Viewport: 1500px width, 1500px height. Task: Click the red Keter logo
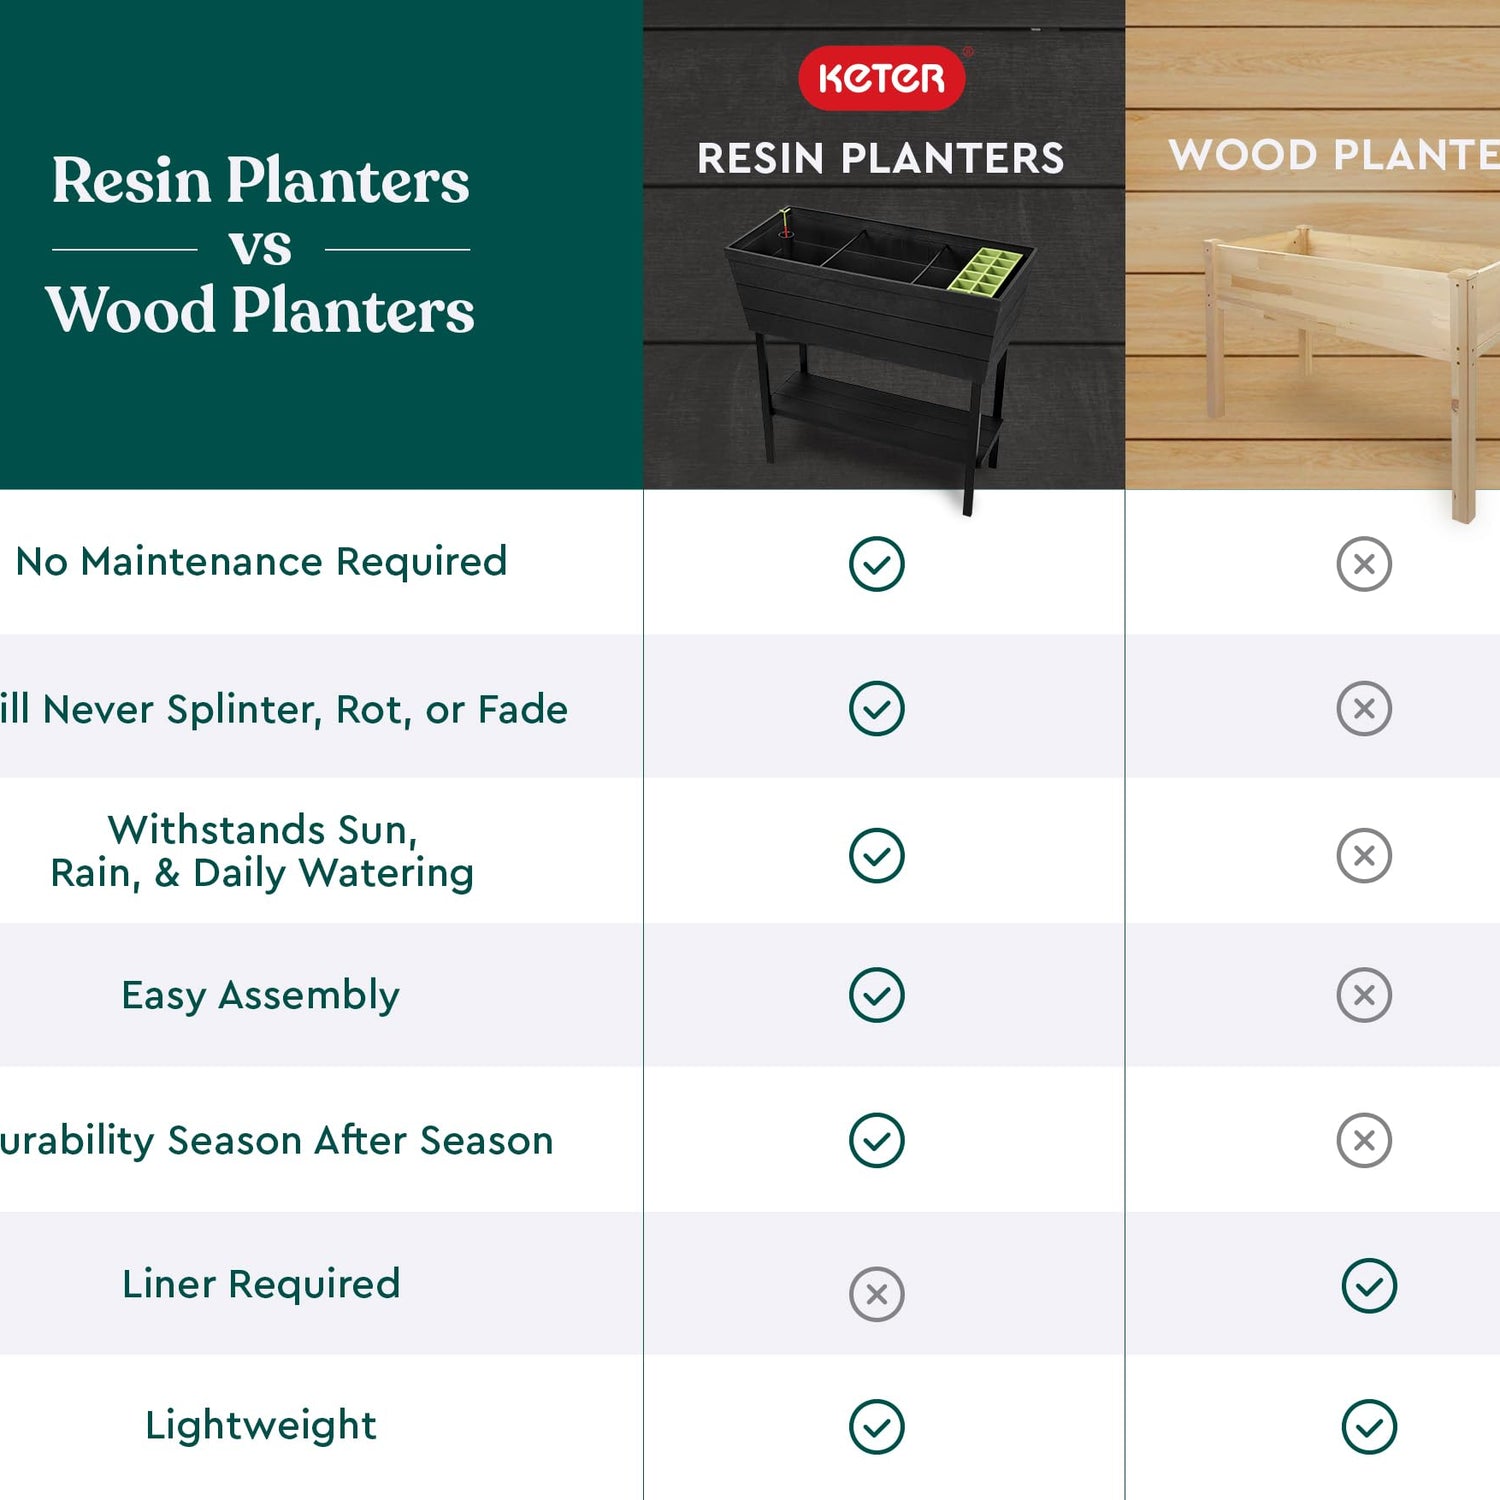point(881,78)
